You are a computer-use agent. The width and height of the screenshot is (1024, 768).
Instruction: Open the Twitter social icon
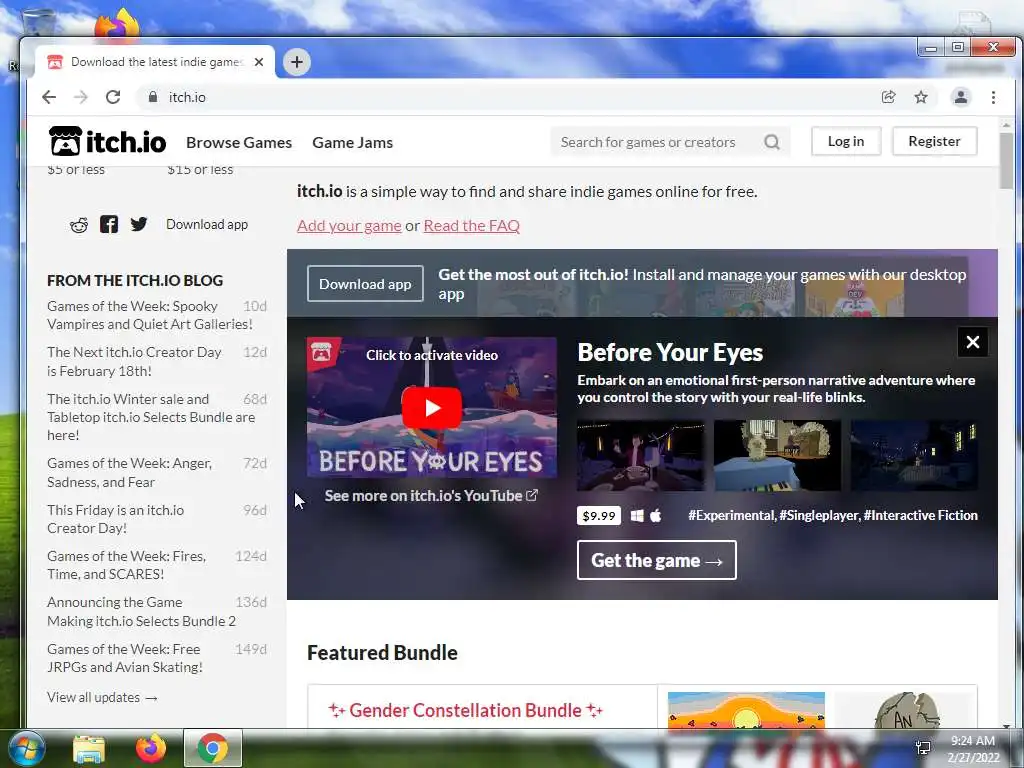click(x=138, y=224)
